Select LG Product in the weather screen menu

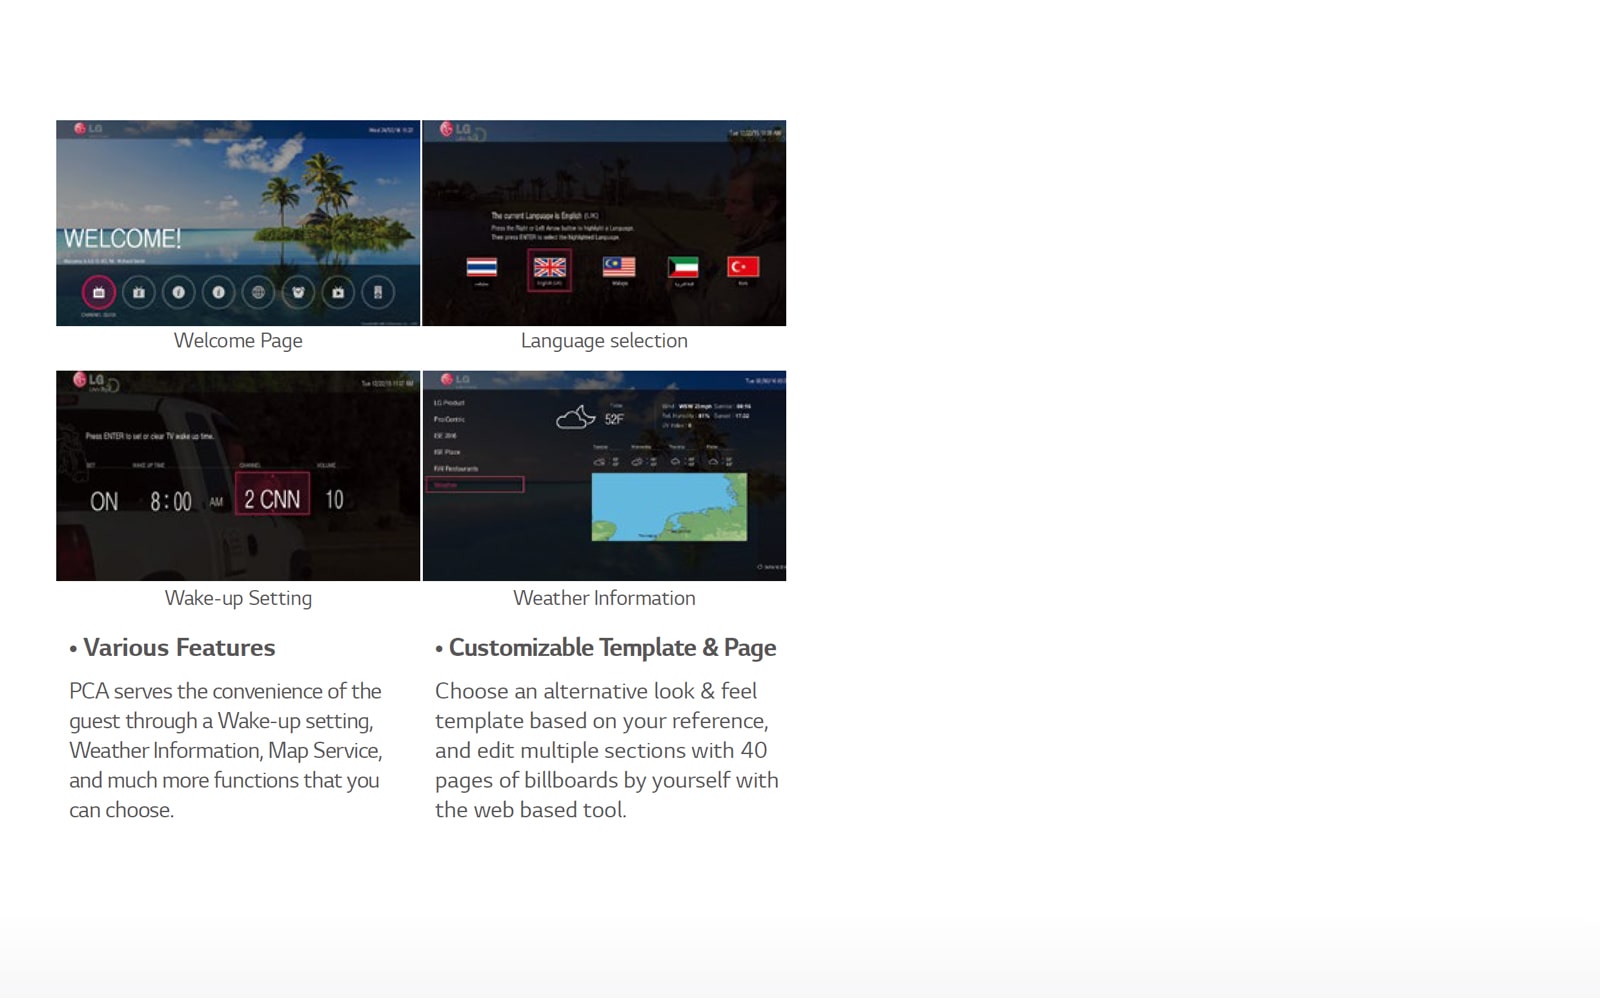pos(449,402)
